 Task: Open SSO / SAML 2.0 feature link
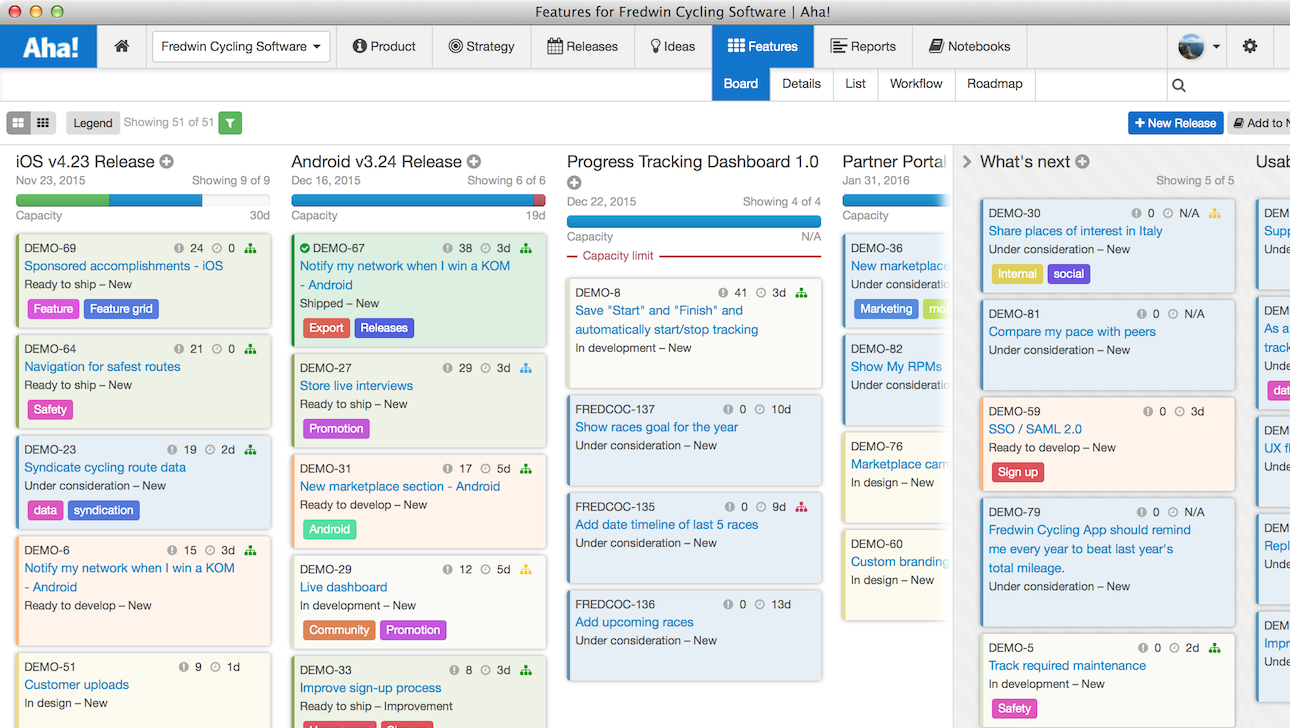tap(1035, 429)
